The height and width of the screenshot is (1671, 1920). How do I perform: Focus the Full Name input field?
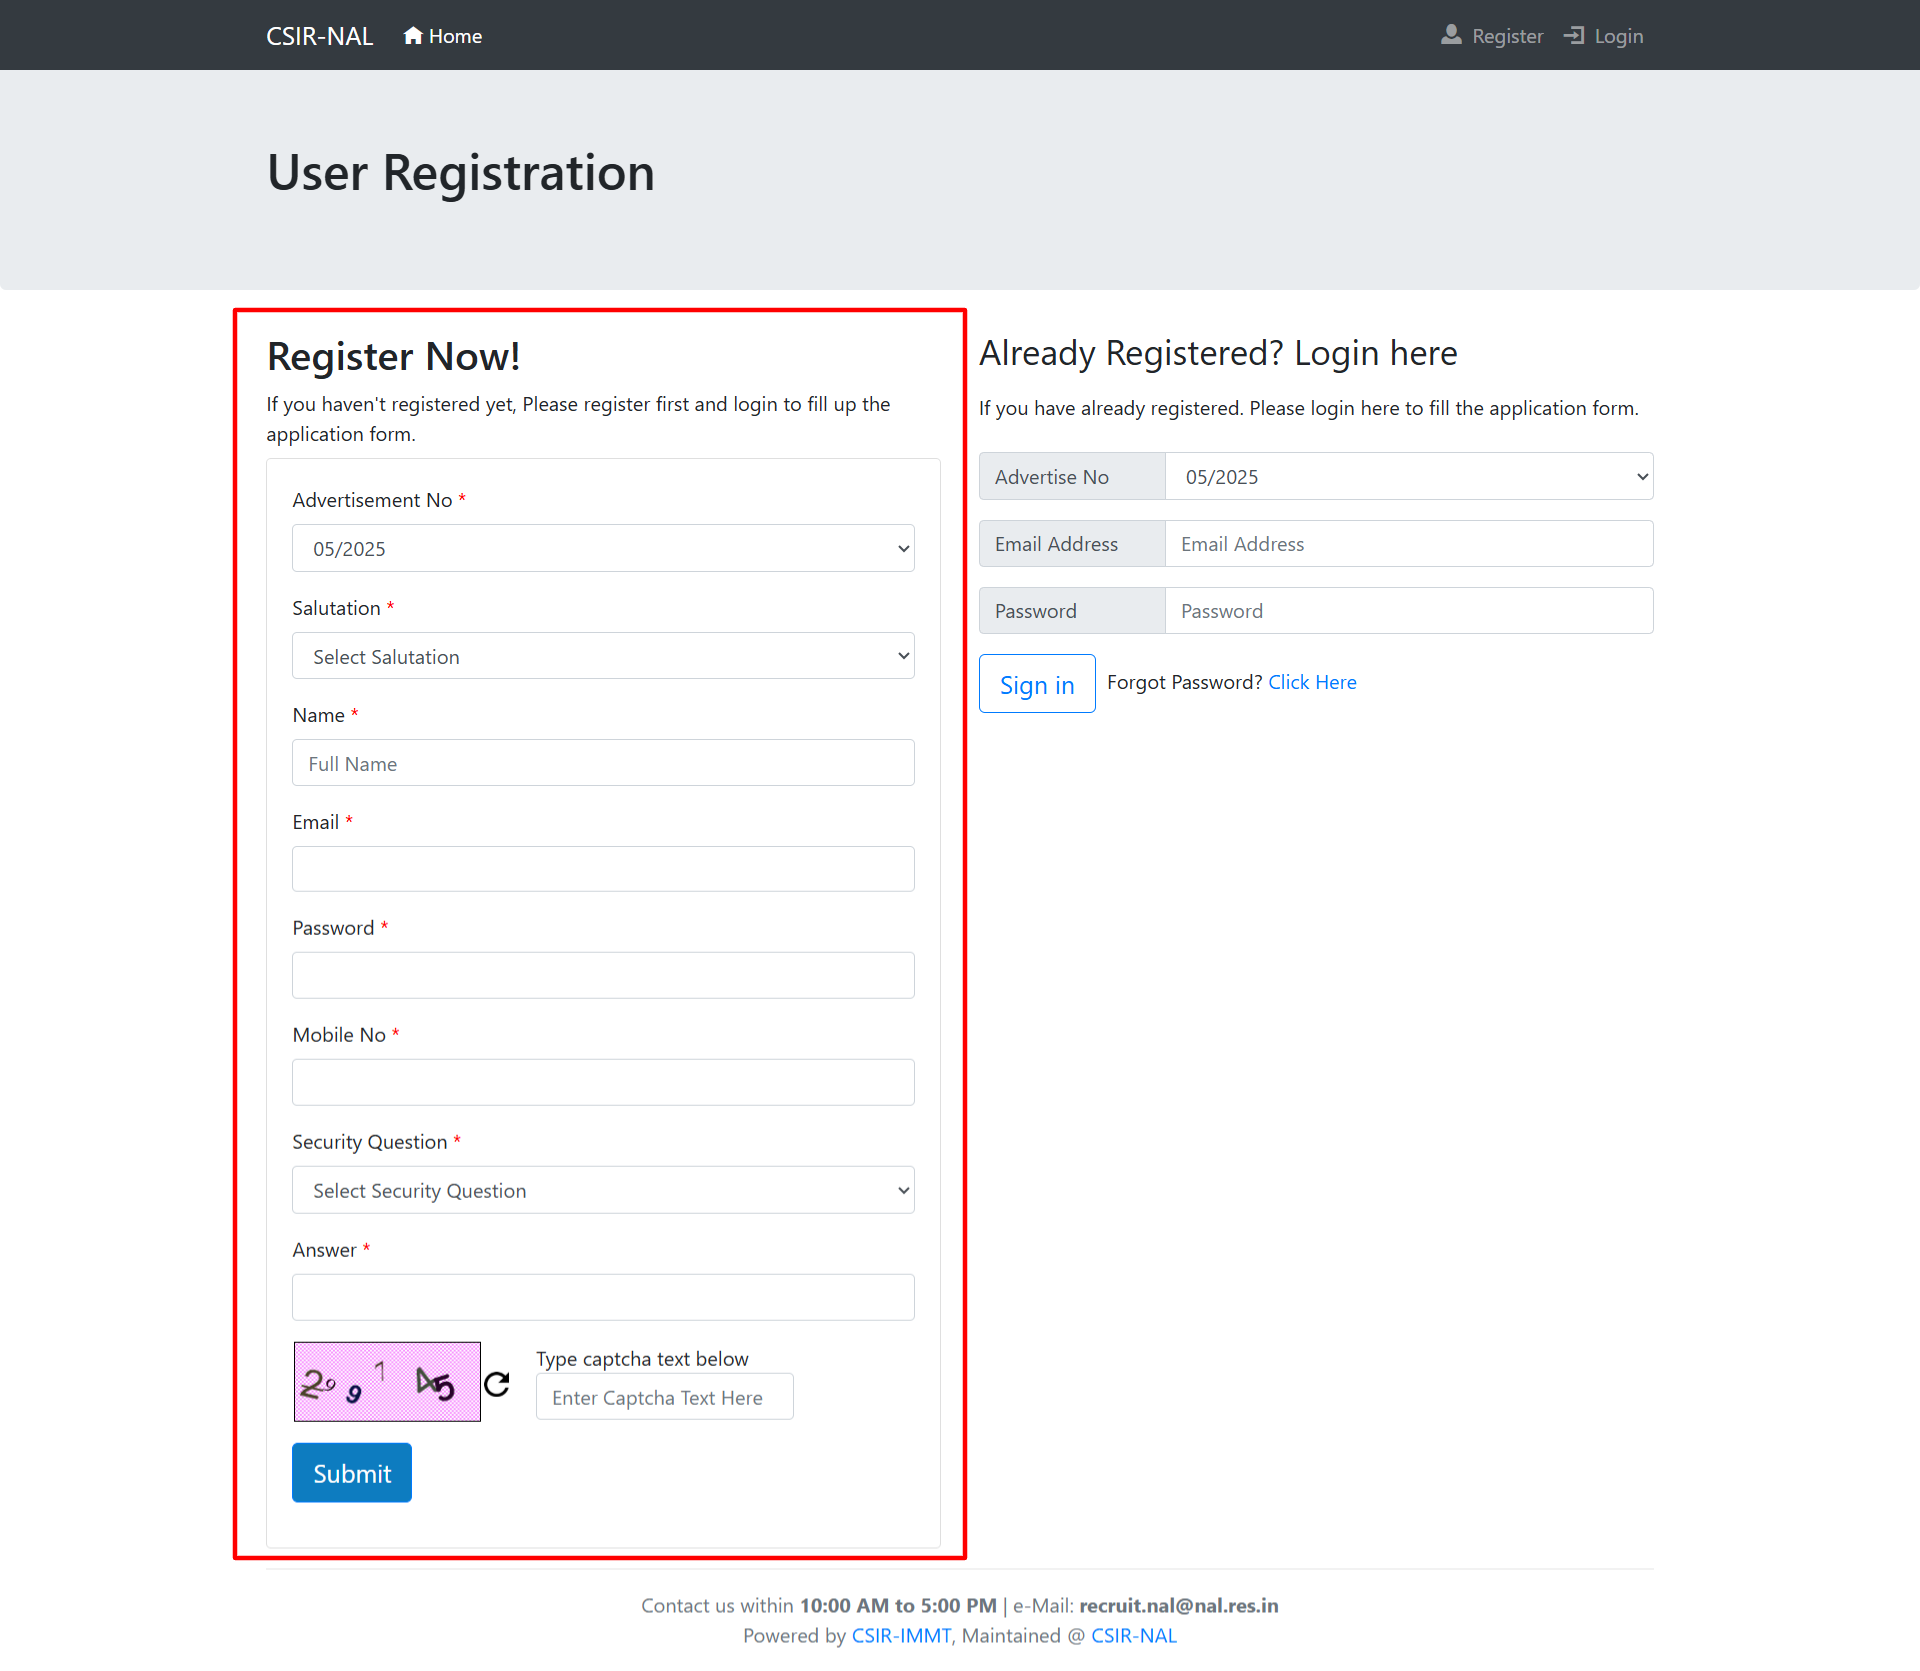point(603,764)
